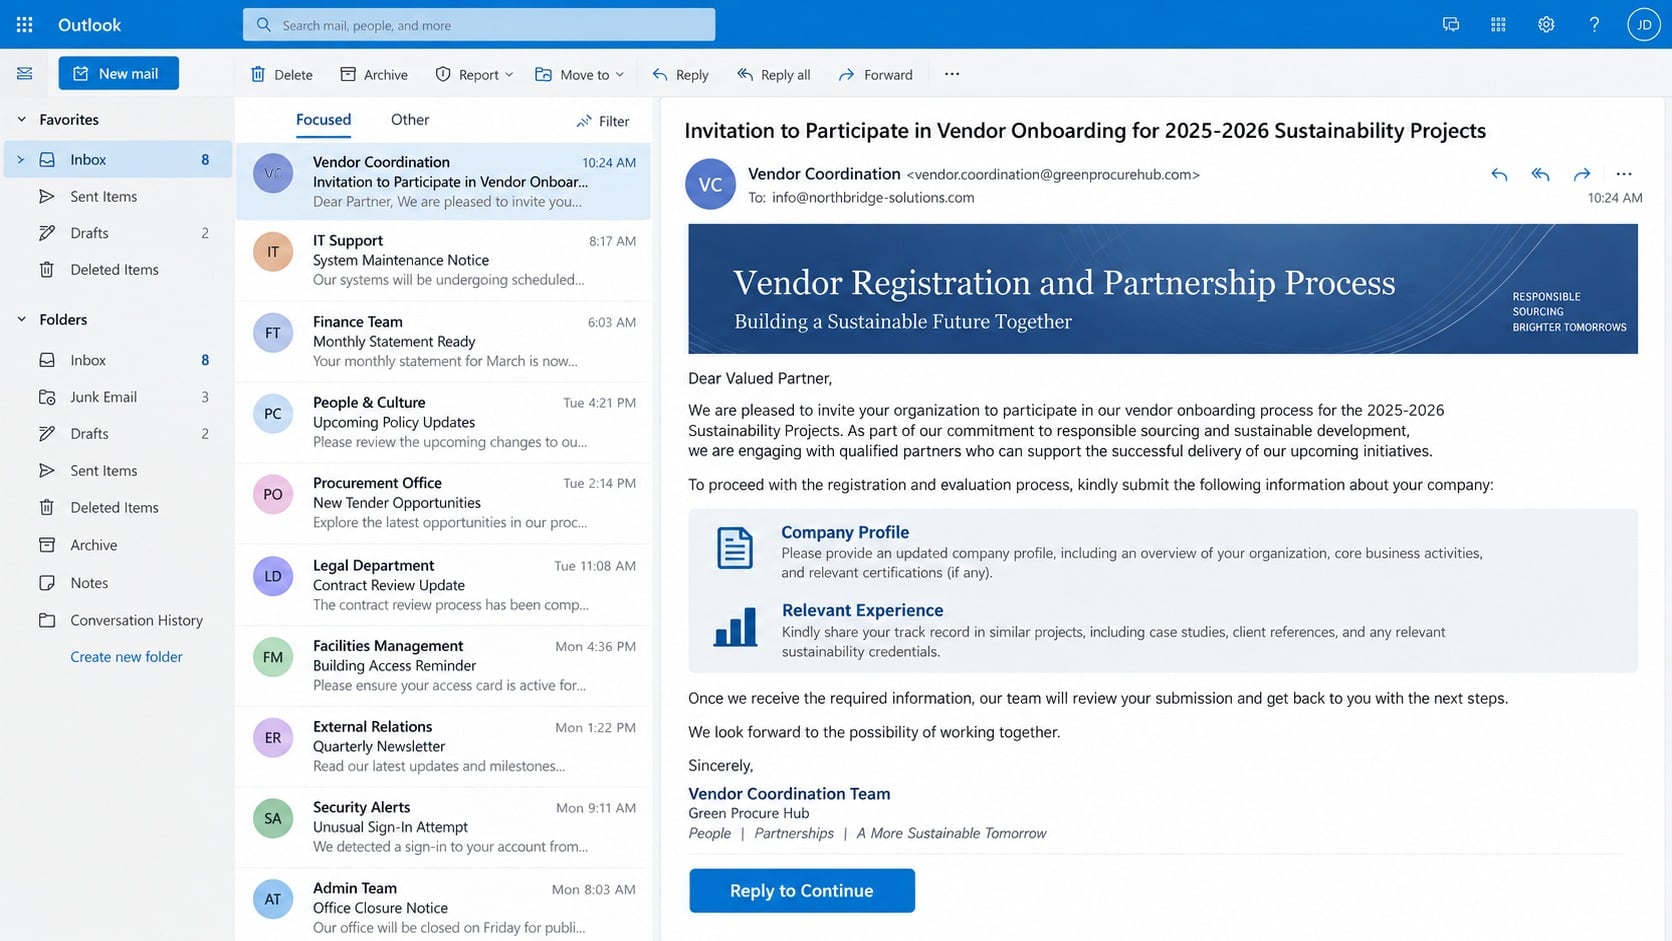
Task: Click the Company Profile document icon
Action: tap(735, 548)
